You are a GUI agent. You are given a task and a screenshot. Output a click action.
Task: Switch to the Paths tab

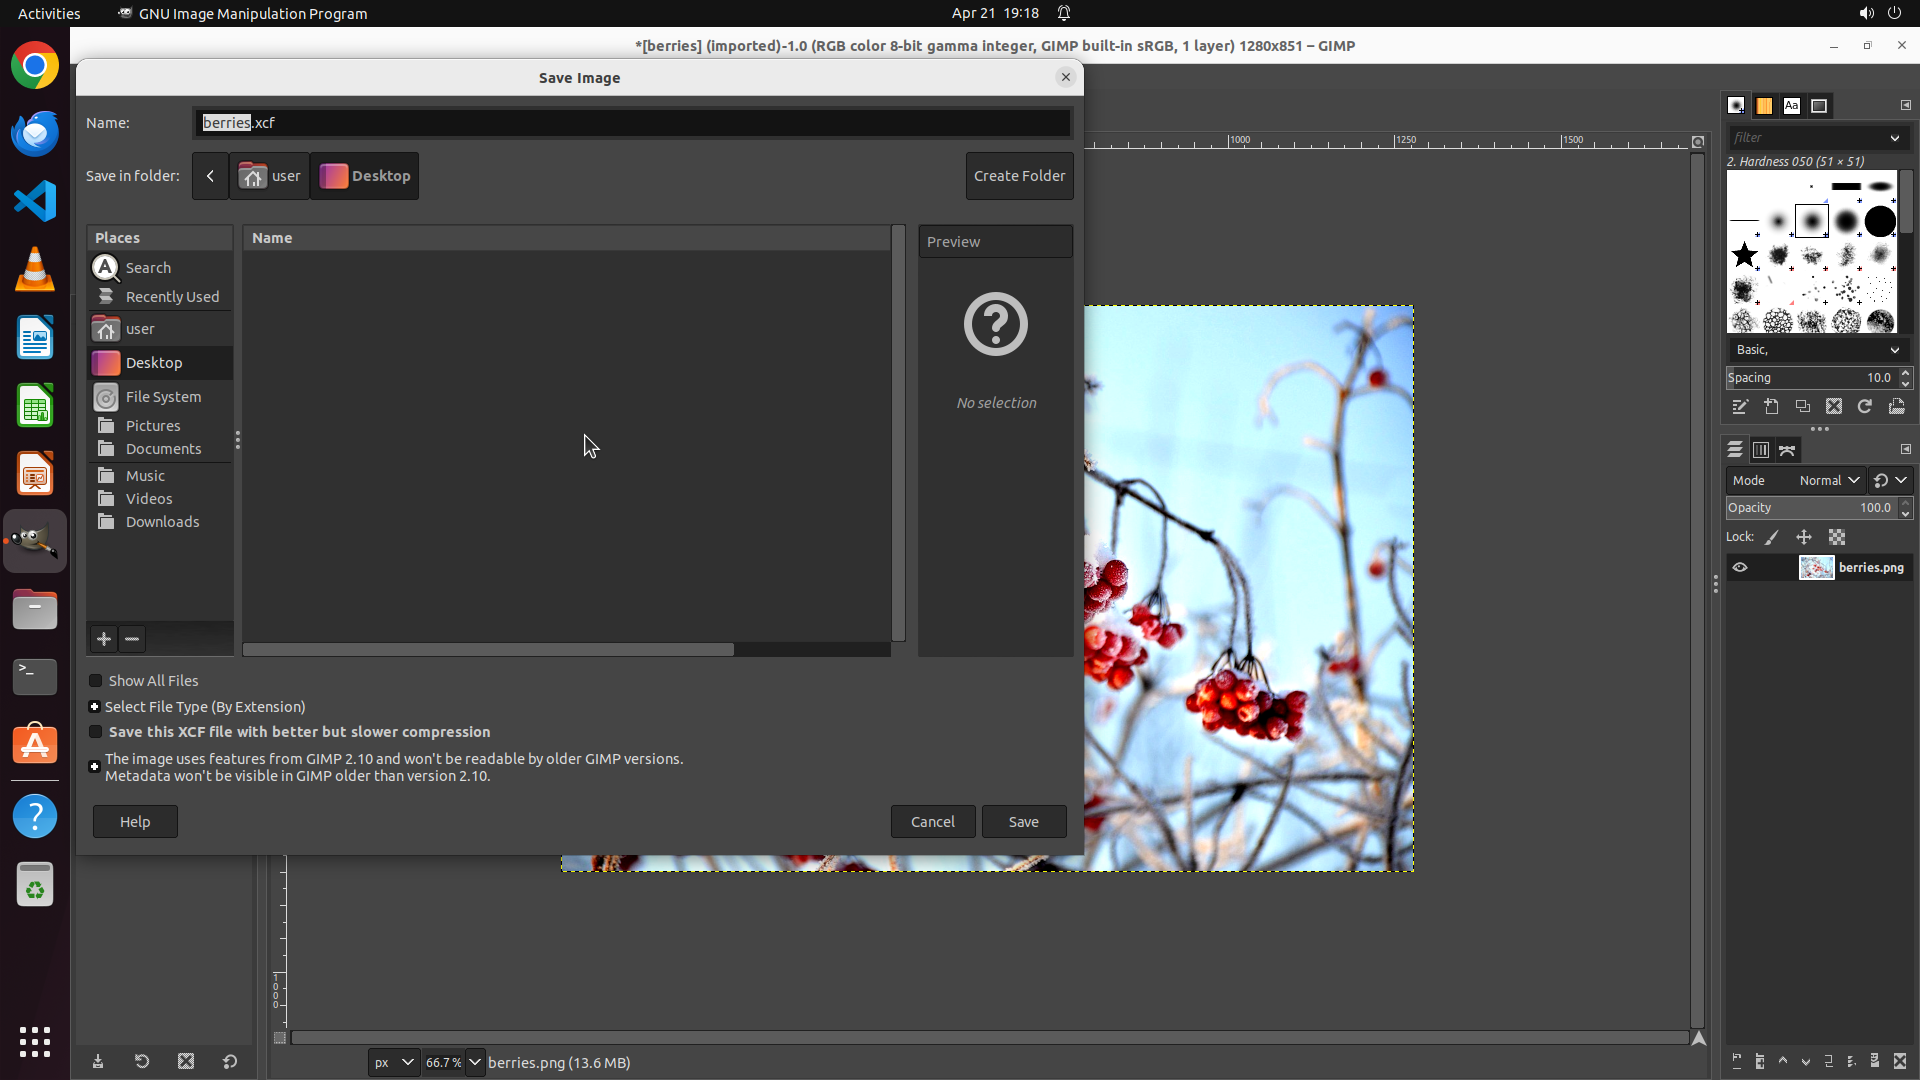[x=1787, y=450]
